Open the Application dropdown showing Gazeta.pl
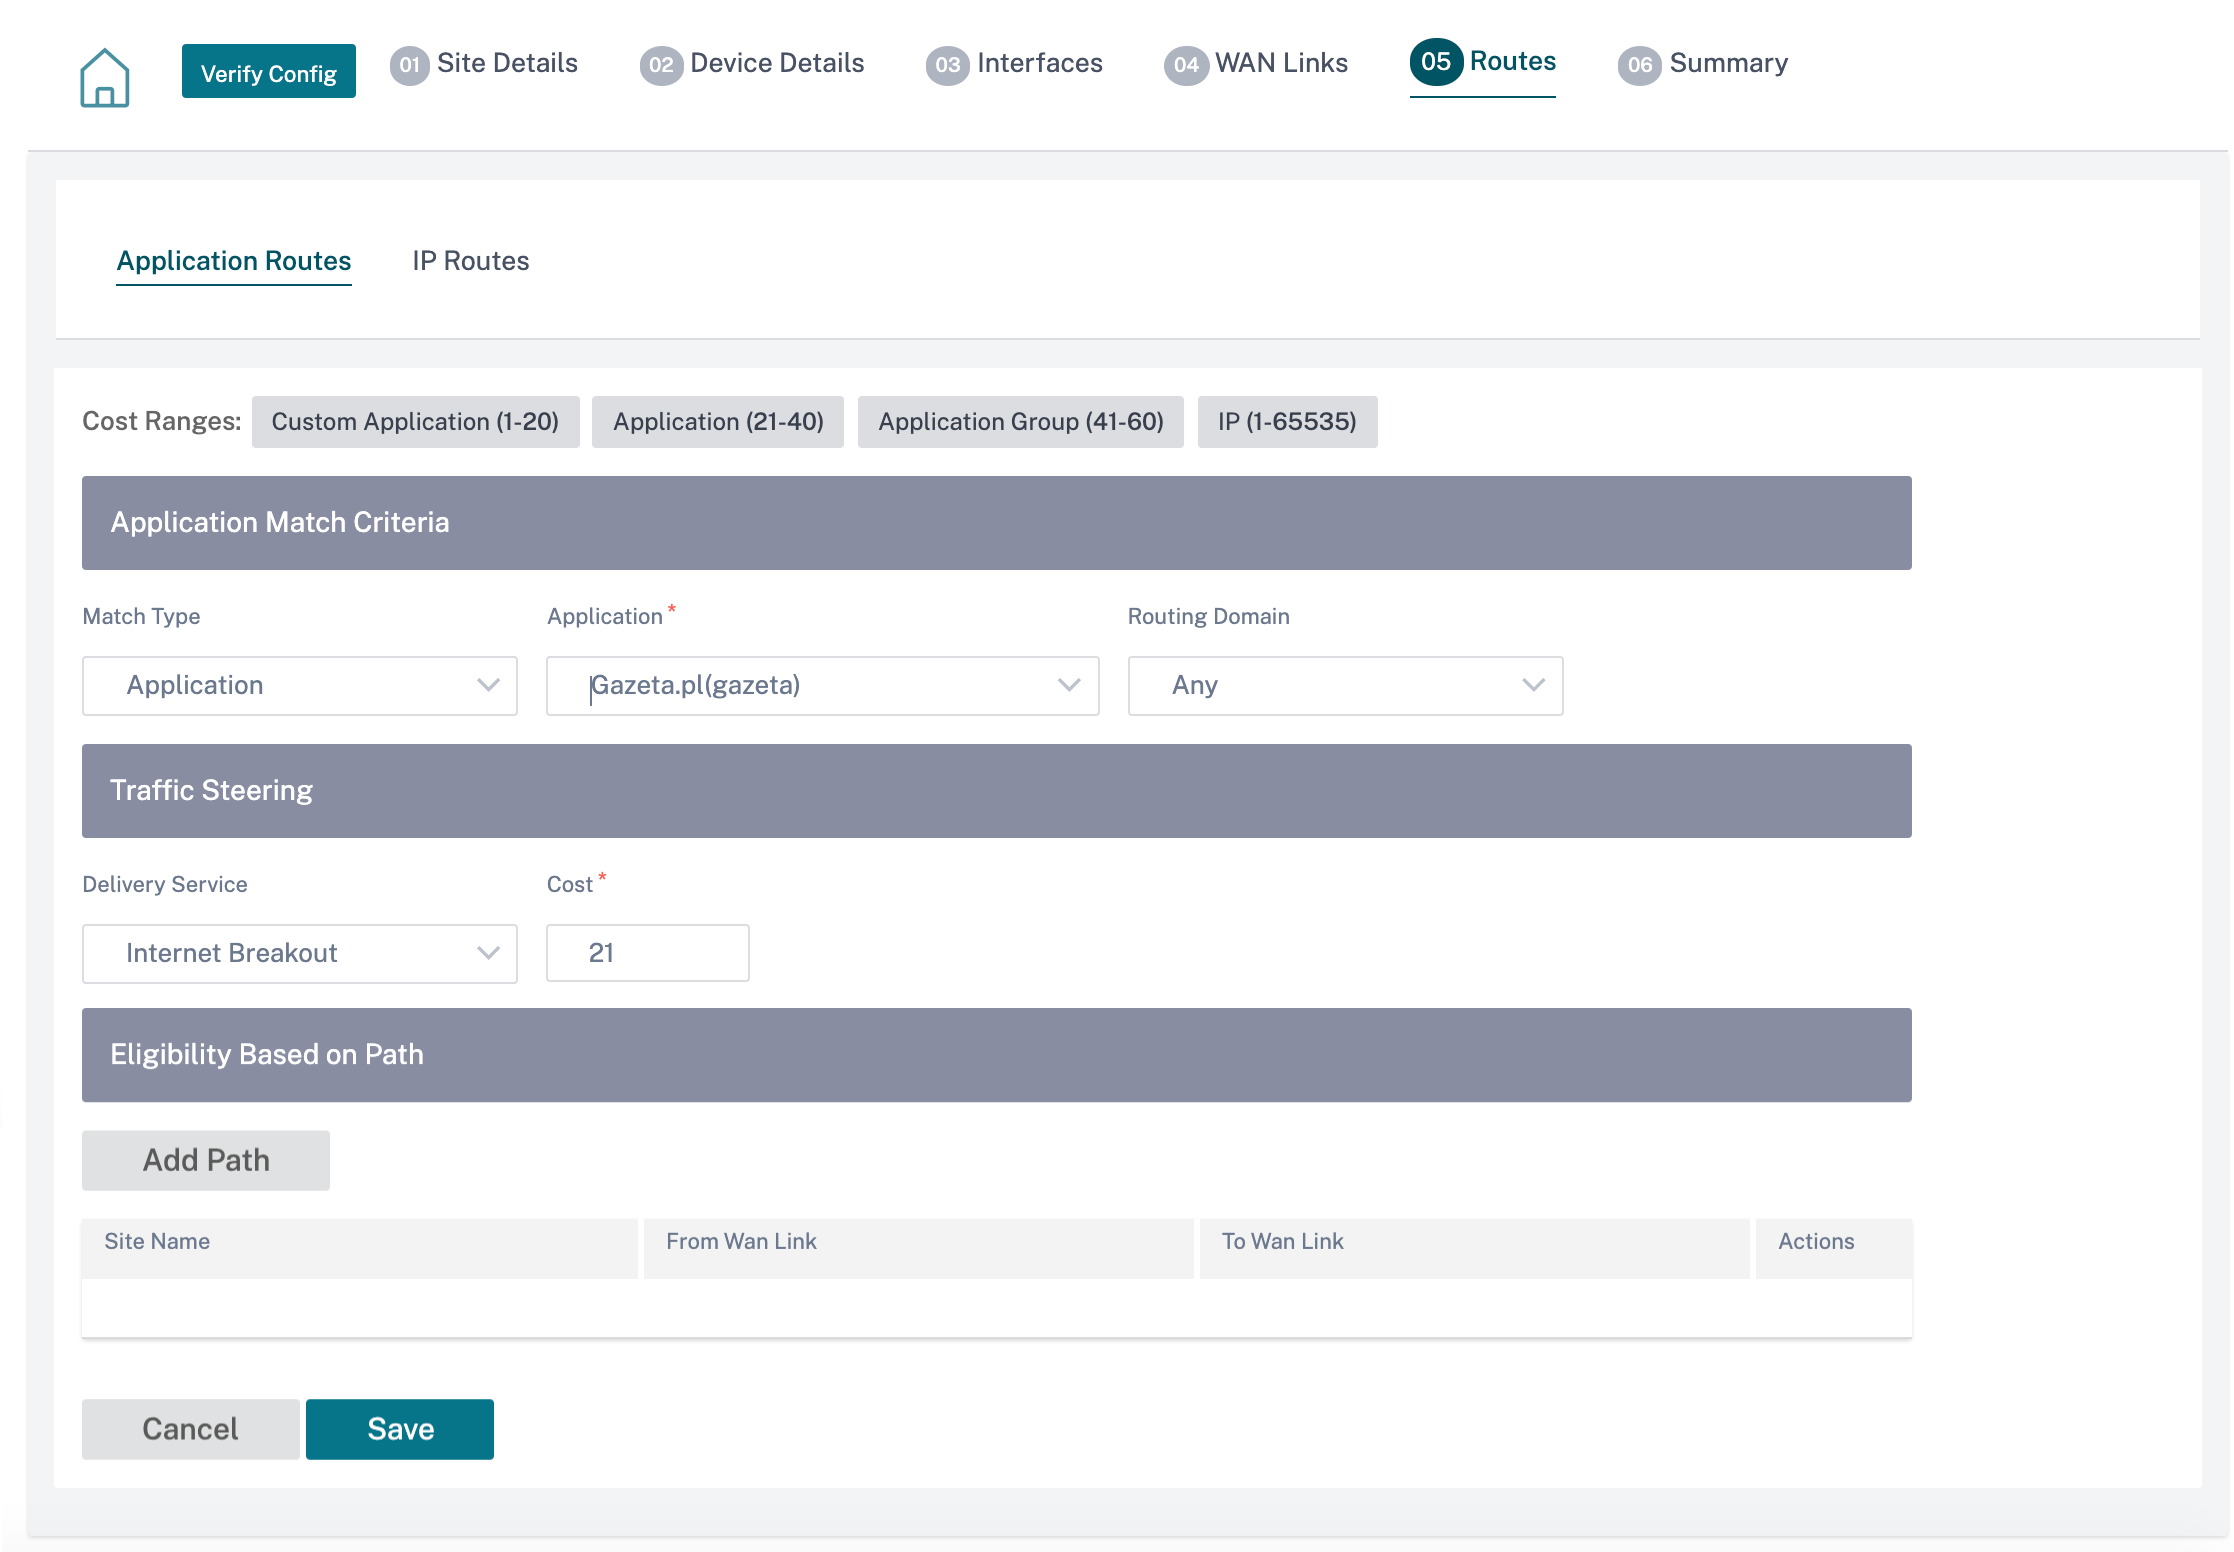The height and width of the screenshot is (1552, 2234). 823,686
